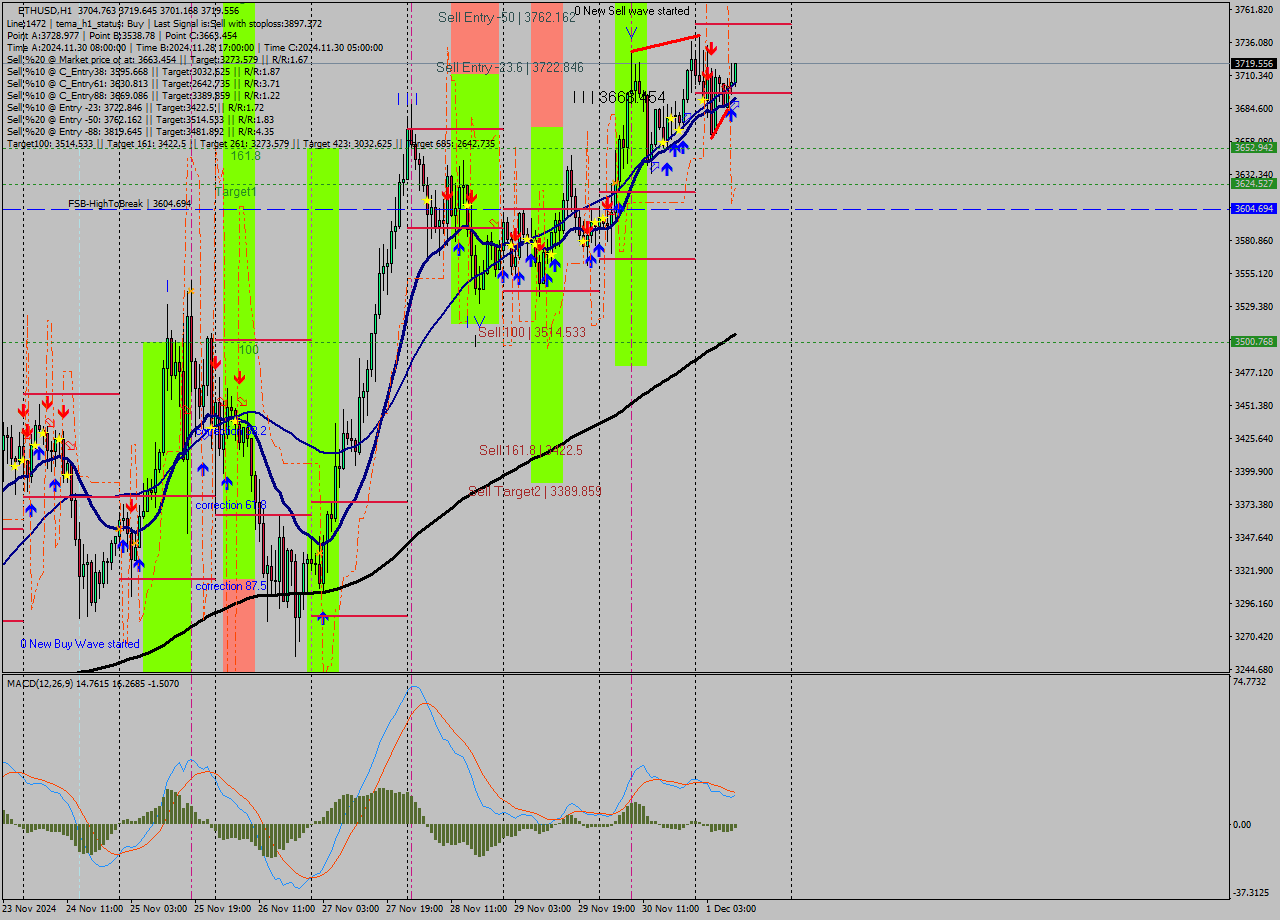The image size is (1280, 920).
Task: Click the '29 Nov 03:00' time axis label
Action: (x=542, y=909)
